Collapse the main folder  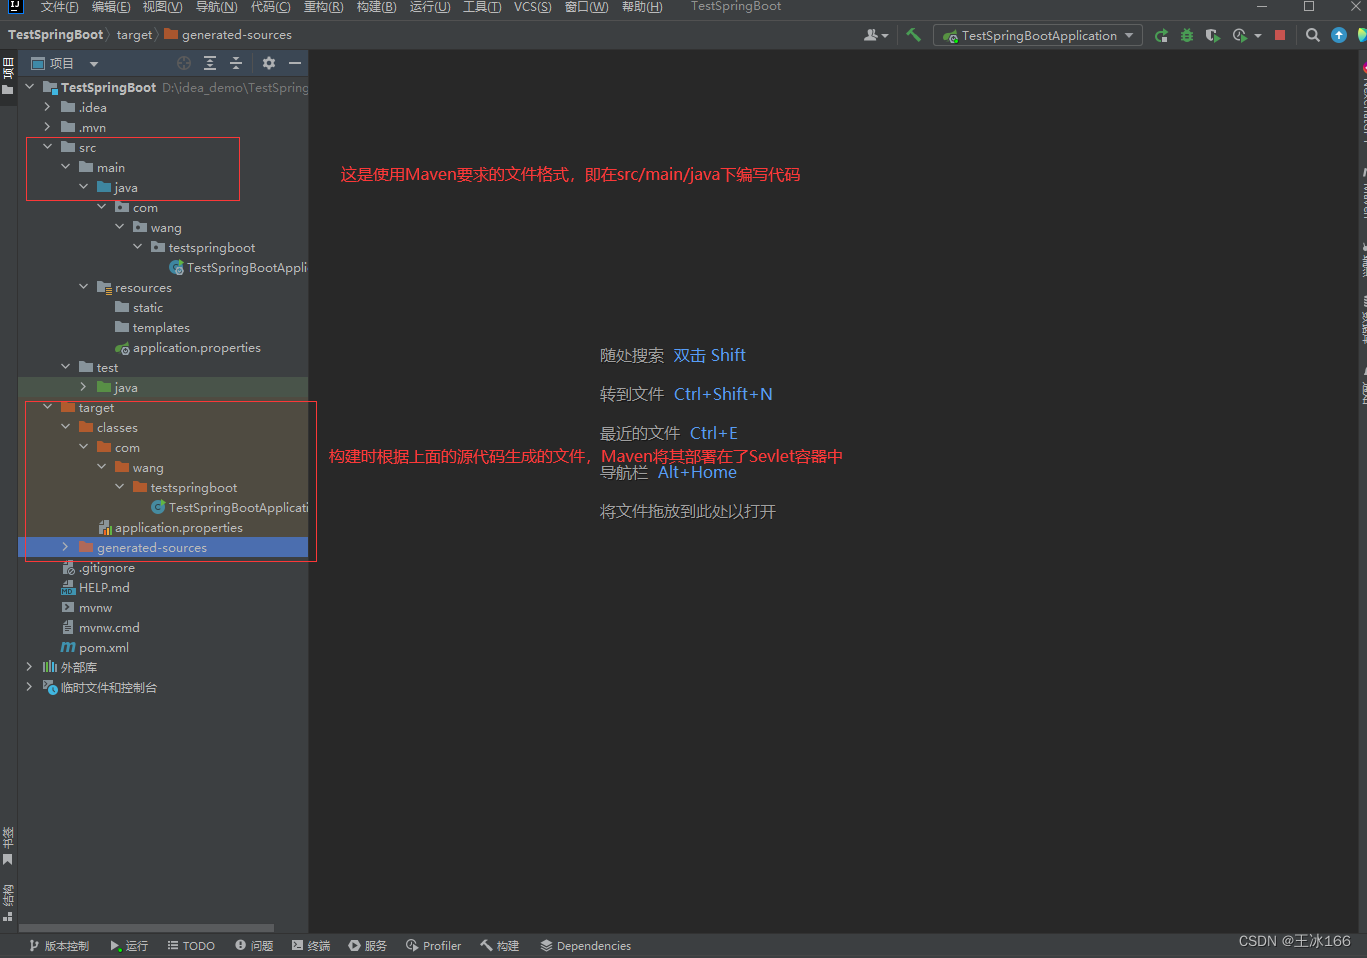(65, 167)
